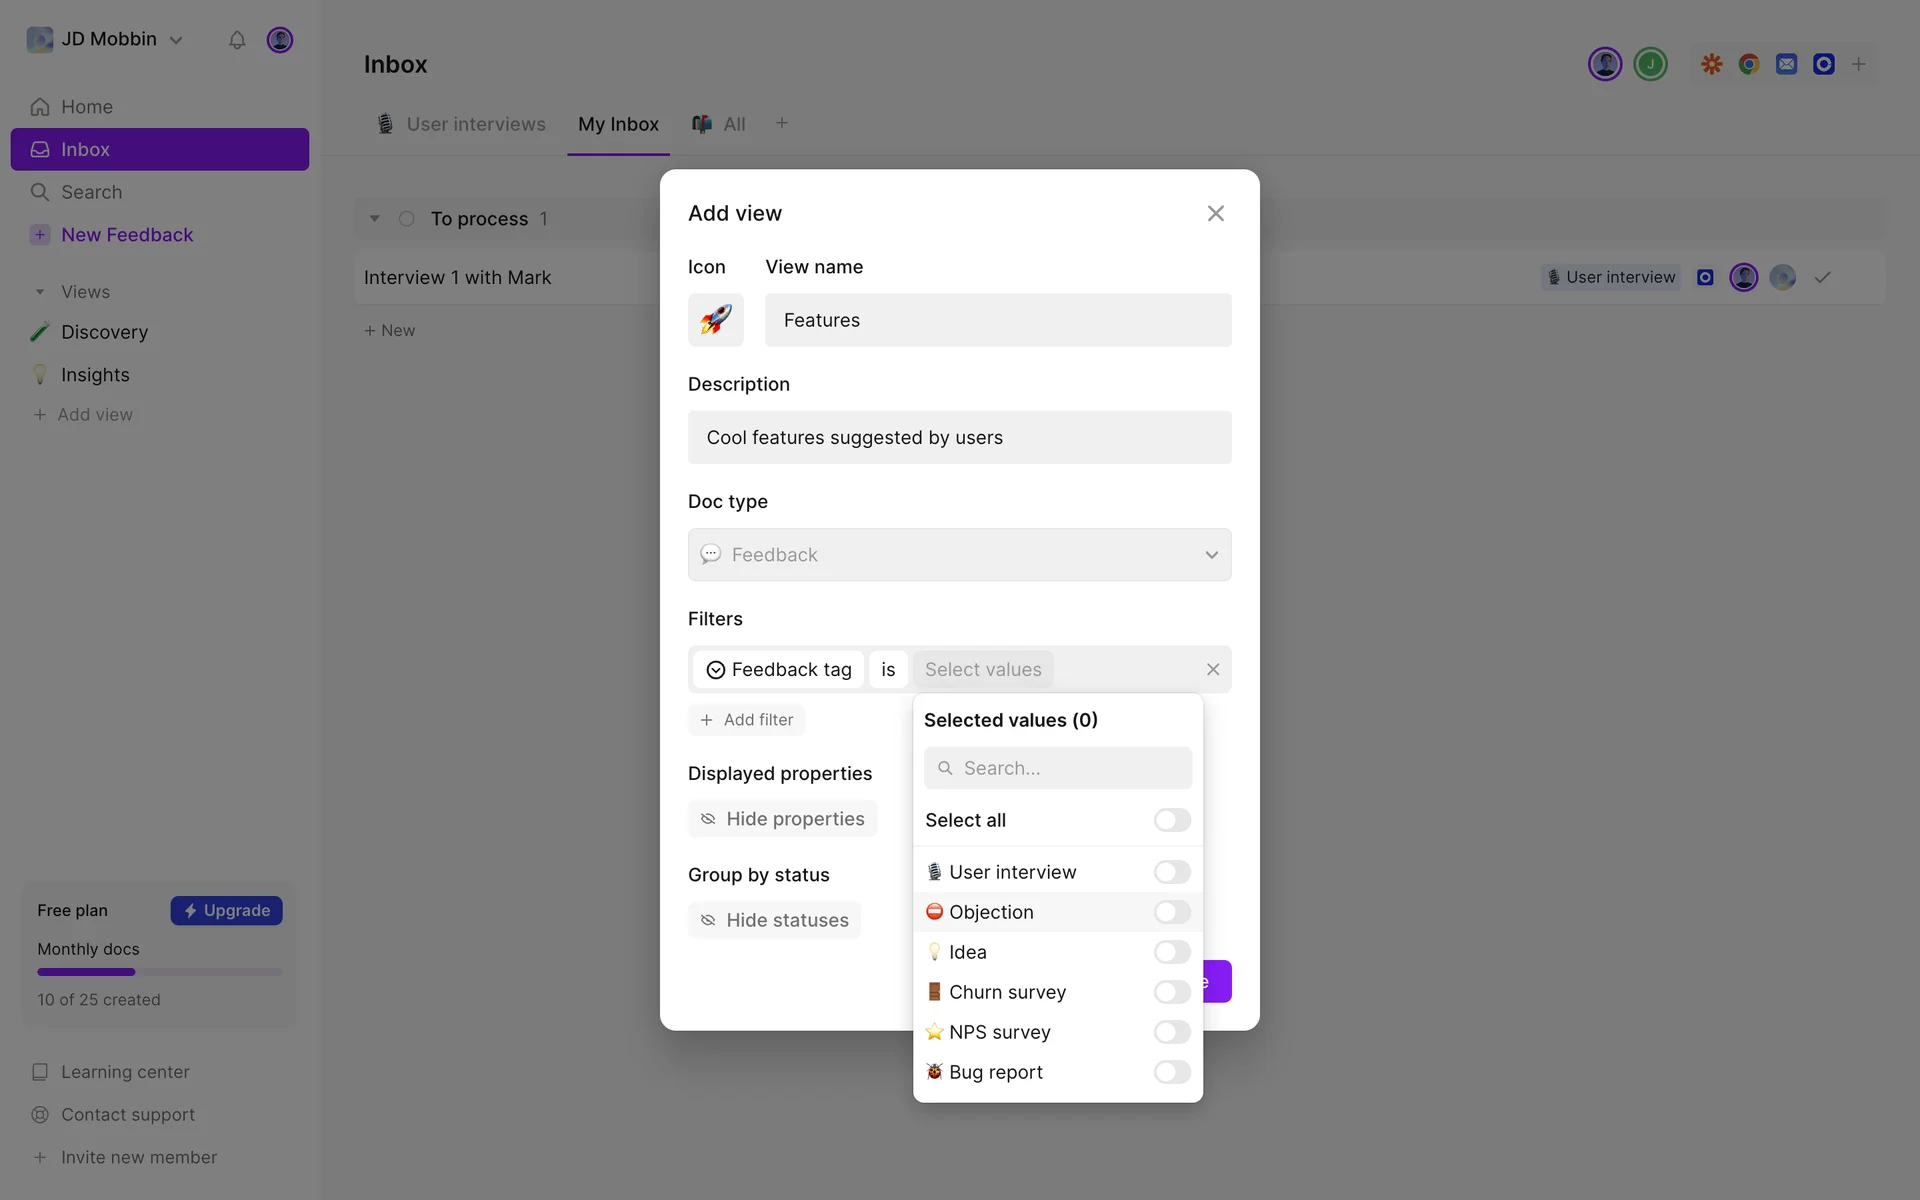
Task: Click the add integration plus icon
Action: coord(1858,64)
